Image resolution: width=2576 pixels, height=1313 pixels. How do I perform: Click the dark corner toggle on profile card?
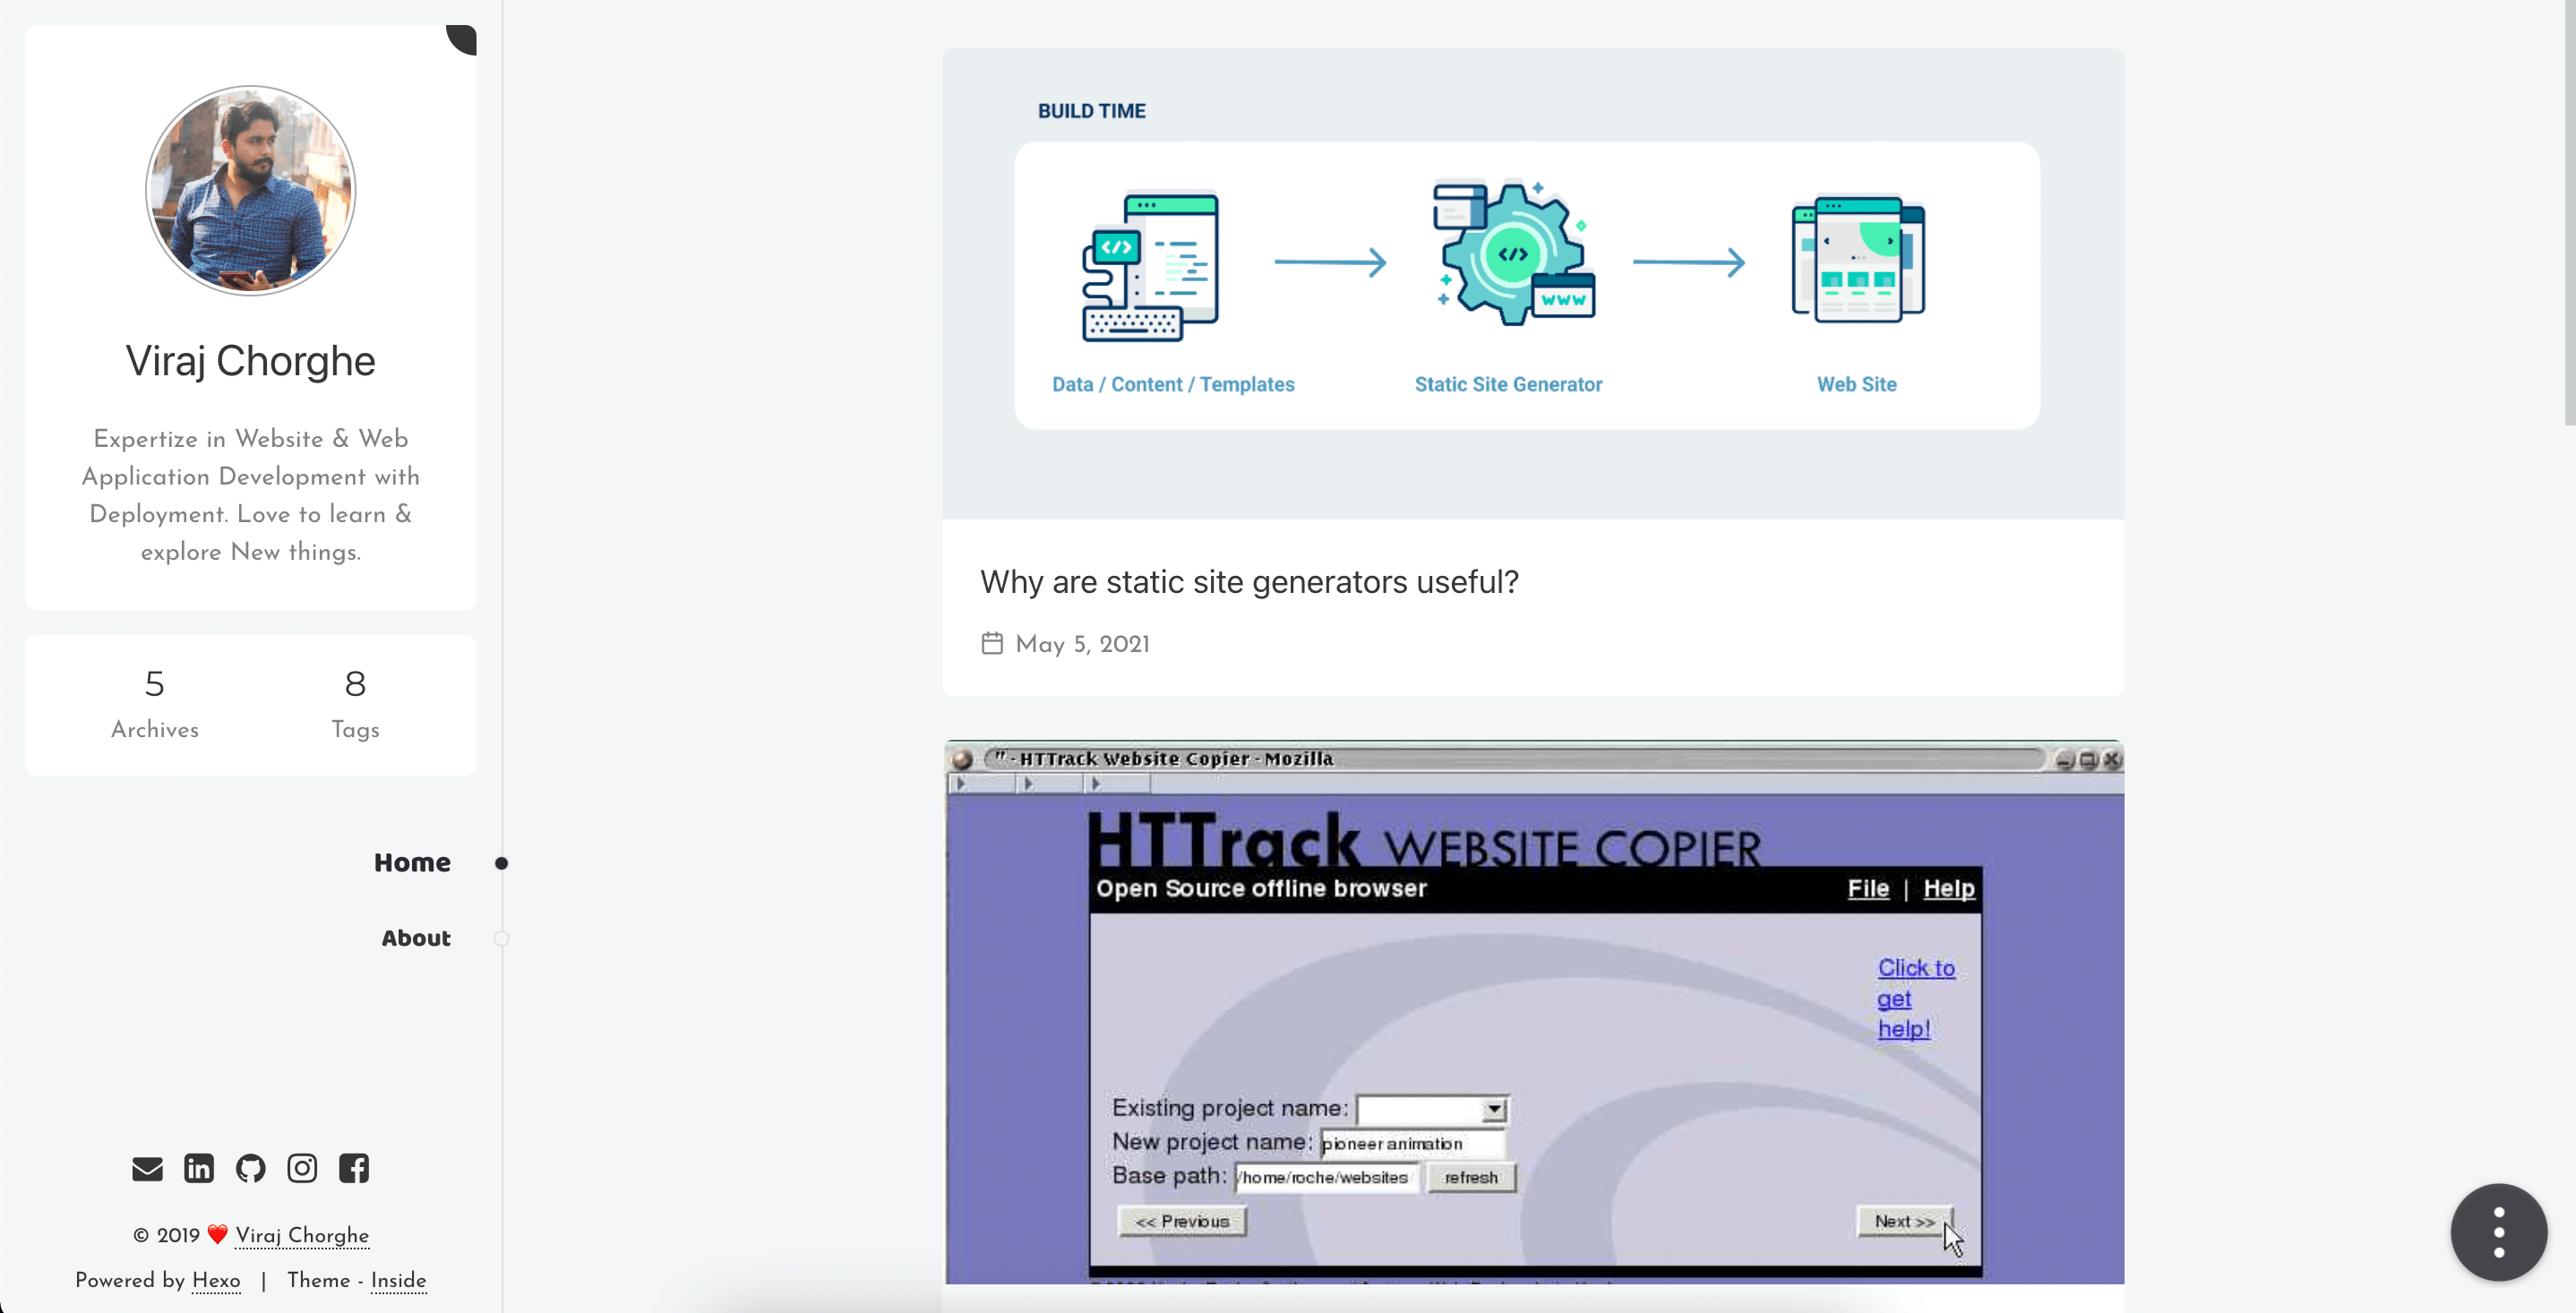click(463, 38)
